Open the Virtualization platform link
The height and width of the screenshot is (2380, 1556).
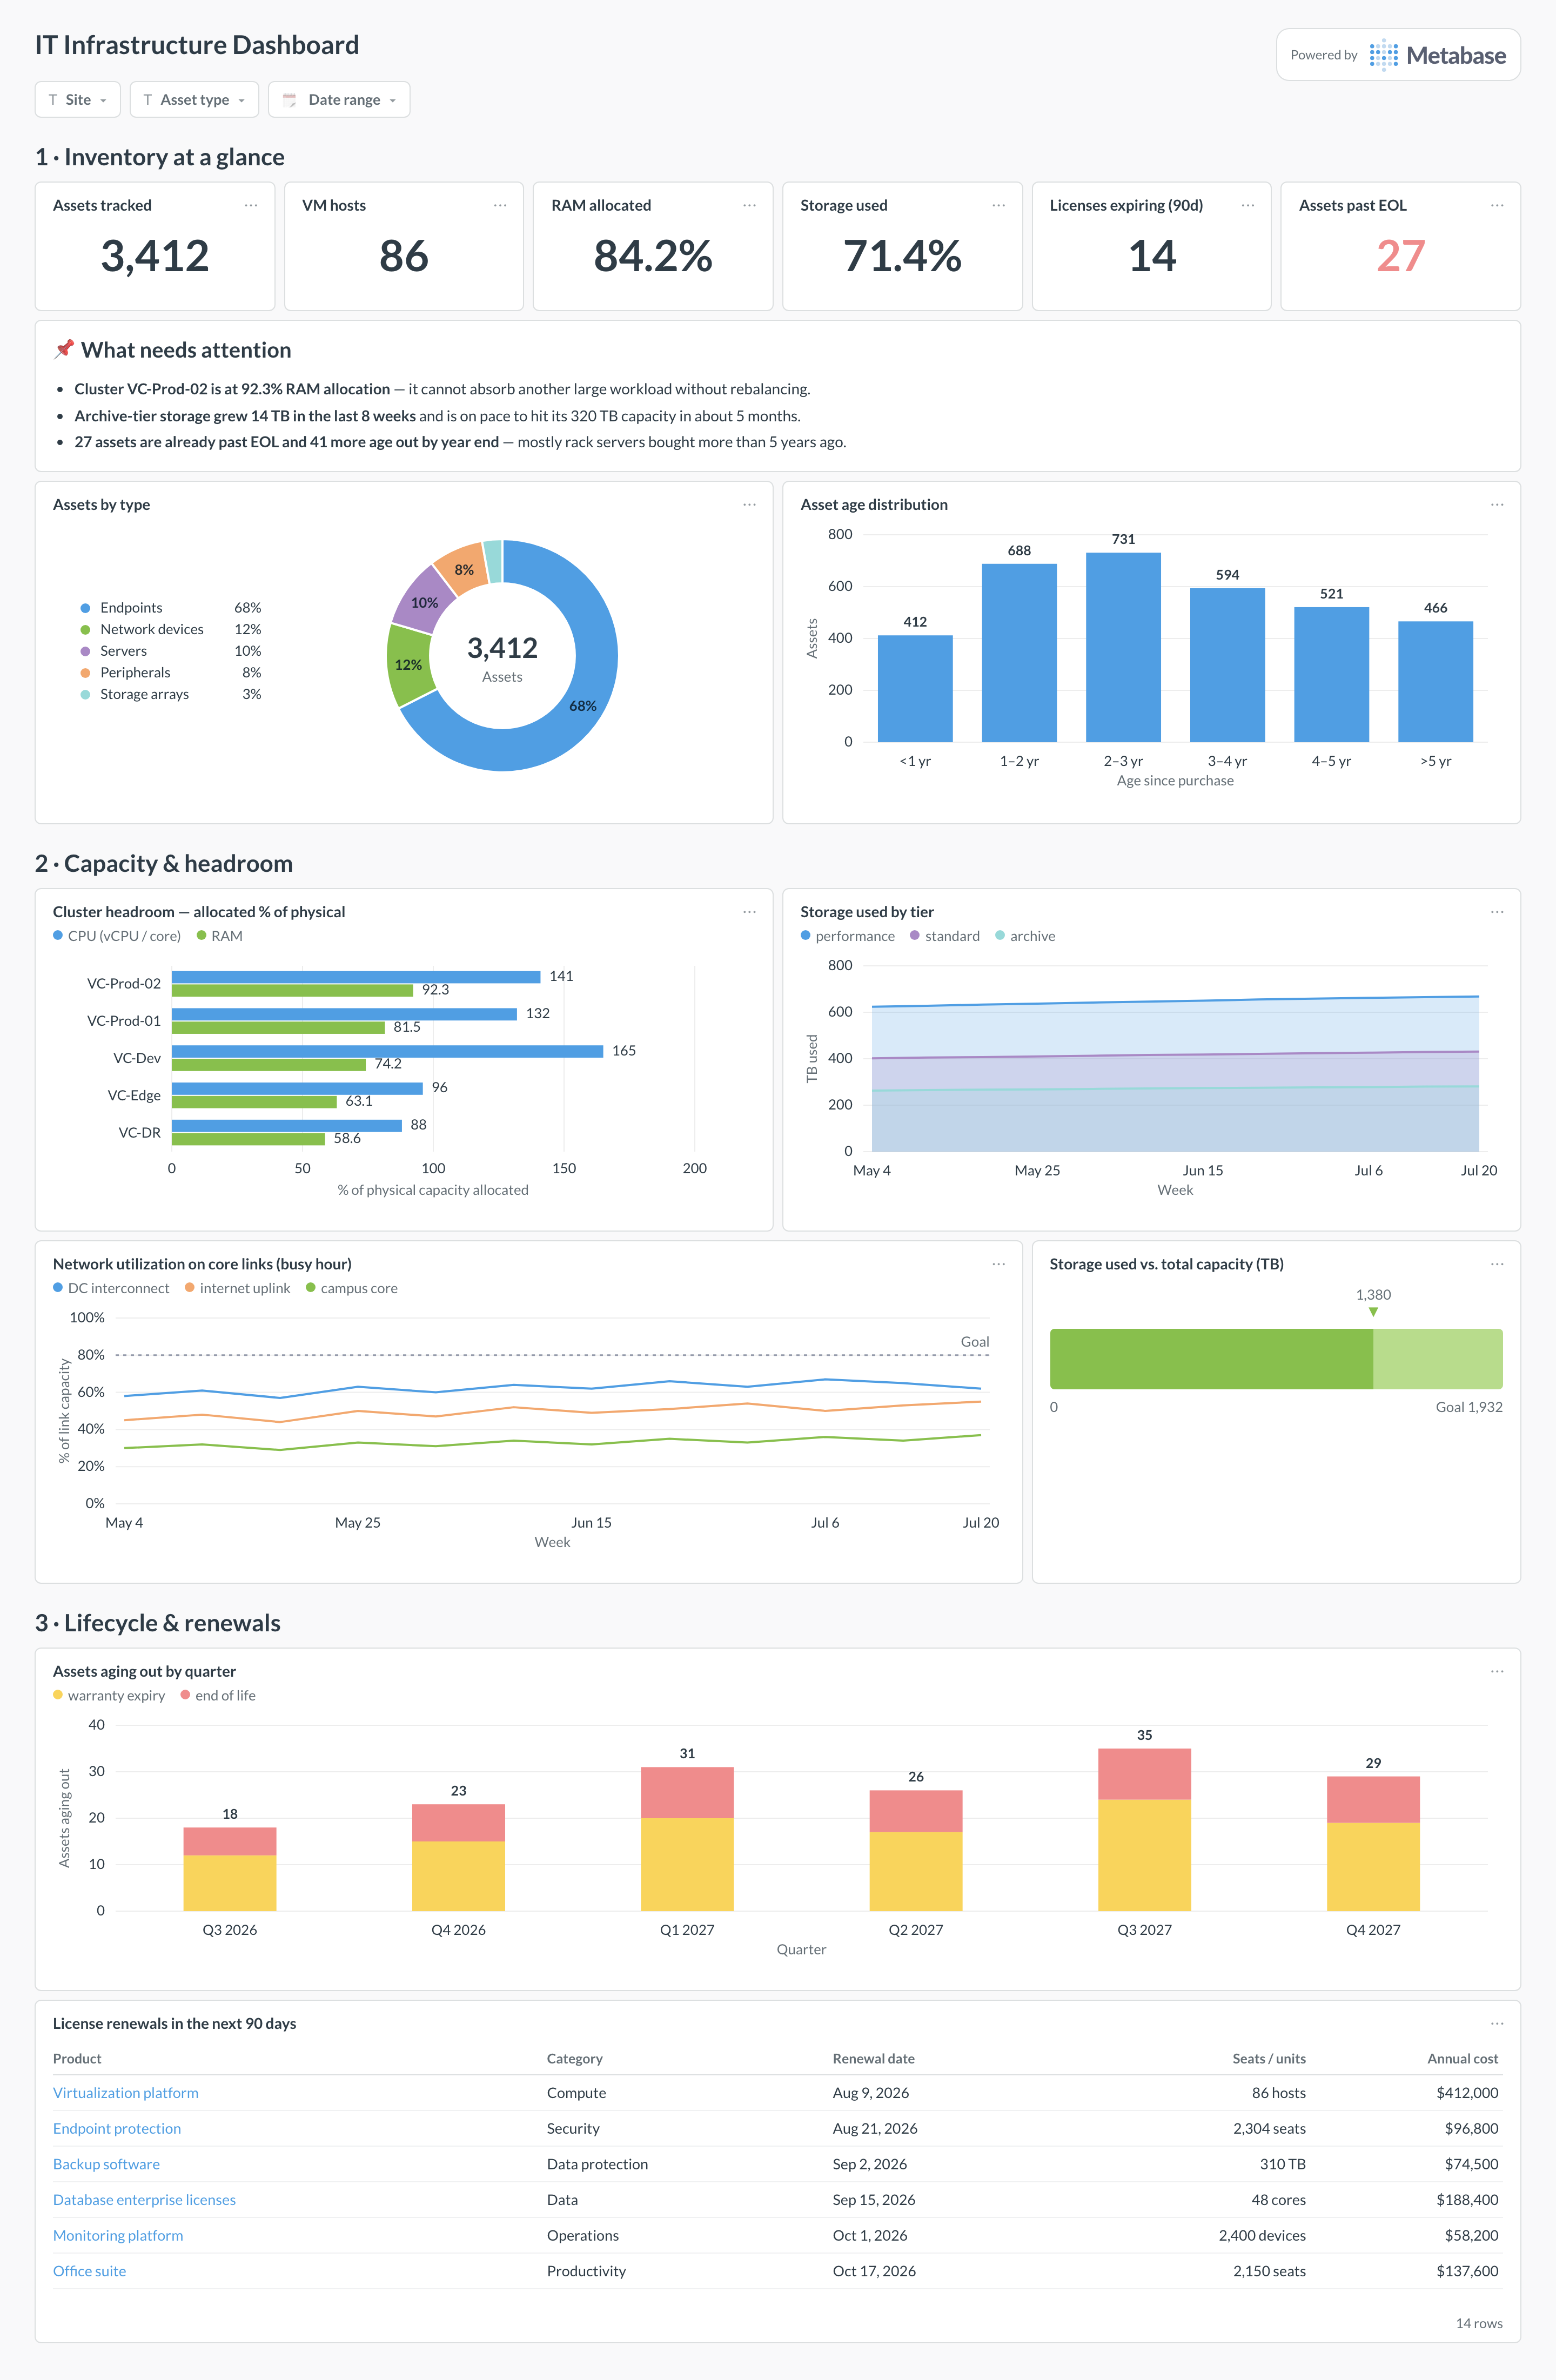pyautogui.click(x=126, y=2093)
